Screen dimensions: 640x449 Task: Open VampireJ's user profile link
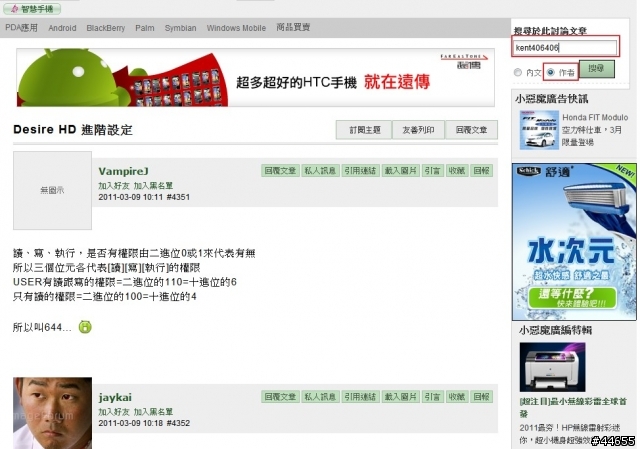[x=123, y=171]
